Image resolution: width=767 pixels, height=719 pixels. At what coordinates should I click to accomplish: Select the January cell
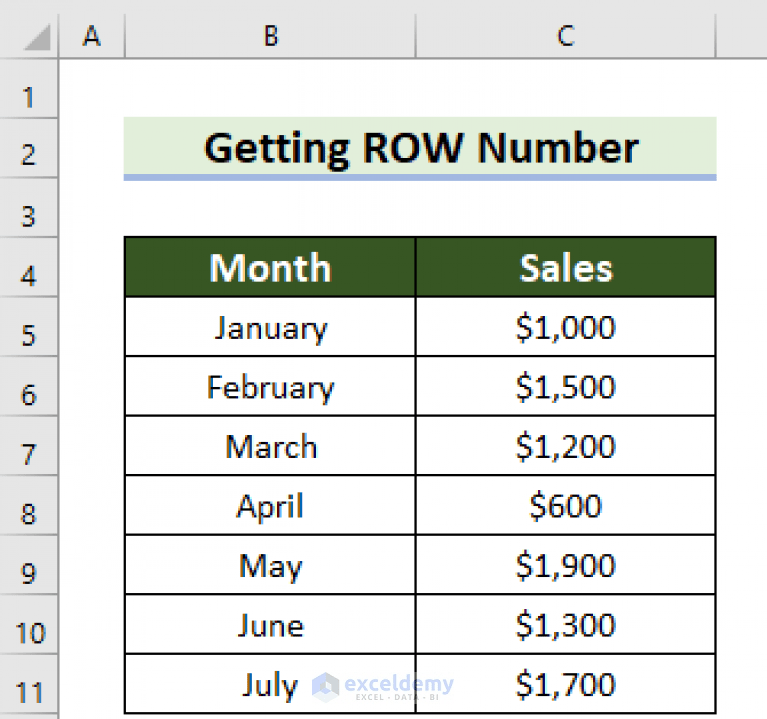270,327
